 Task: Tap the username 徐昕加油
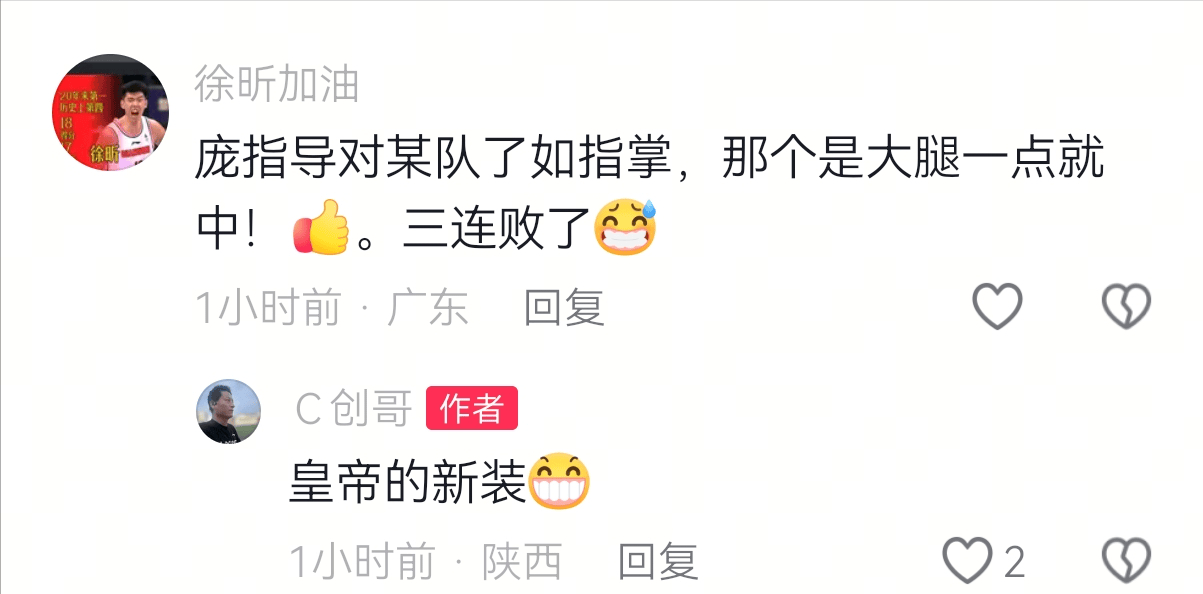tap(277, 85)
